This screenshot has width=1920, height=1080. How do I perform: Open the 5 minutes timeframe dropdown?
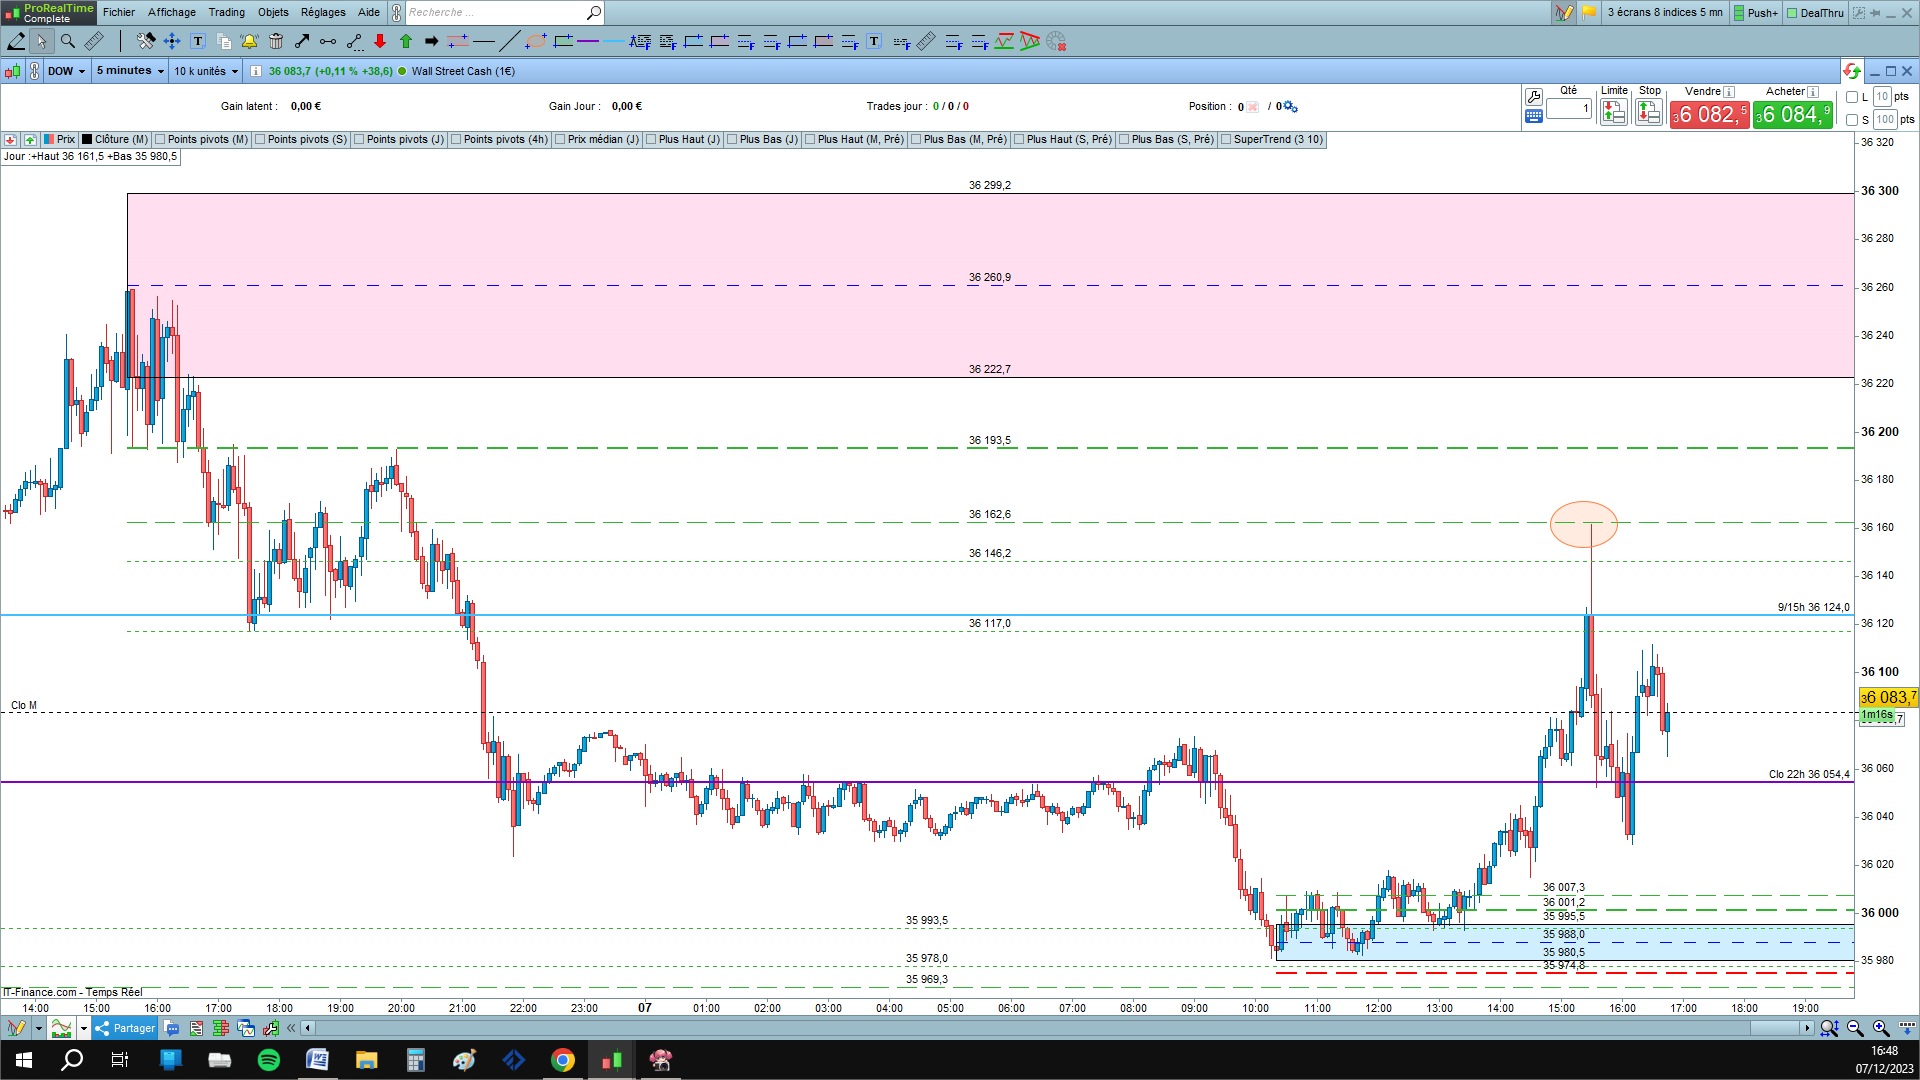[130, 71]
